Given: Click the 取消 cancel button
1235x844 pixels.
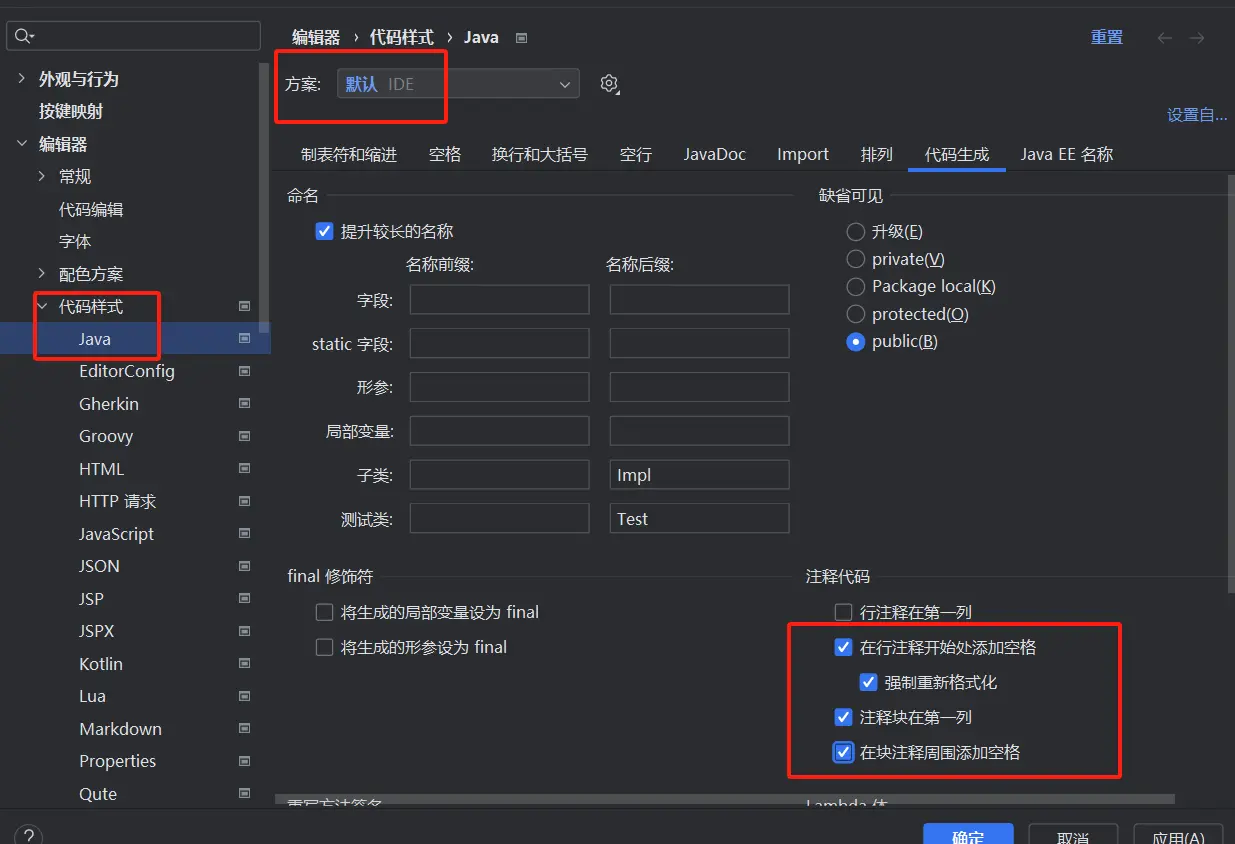Looking at the screenshot, I should point(1072,836).
